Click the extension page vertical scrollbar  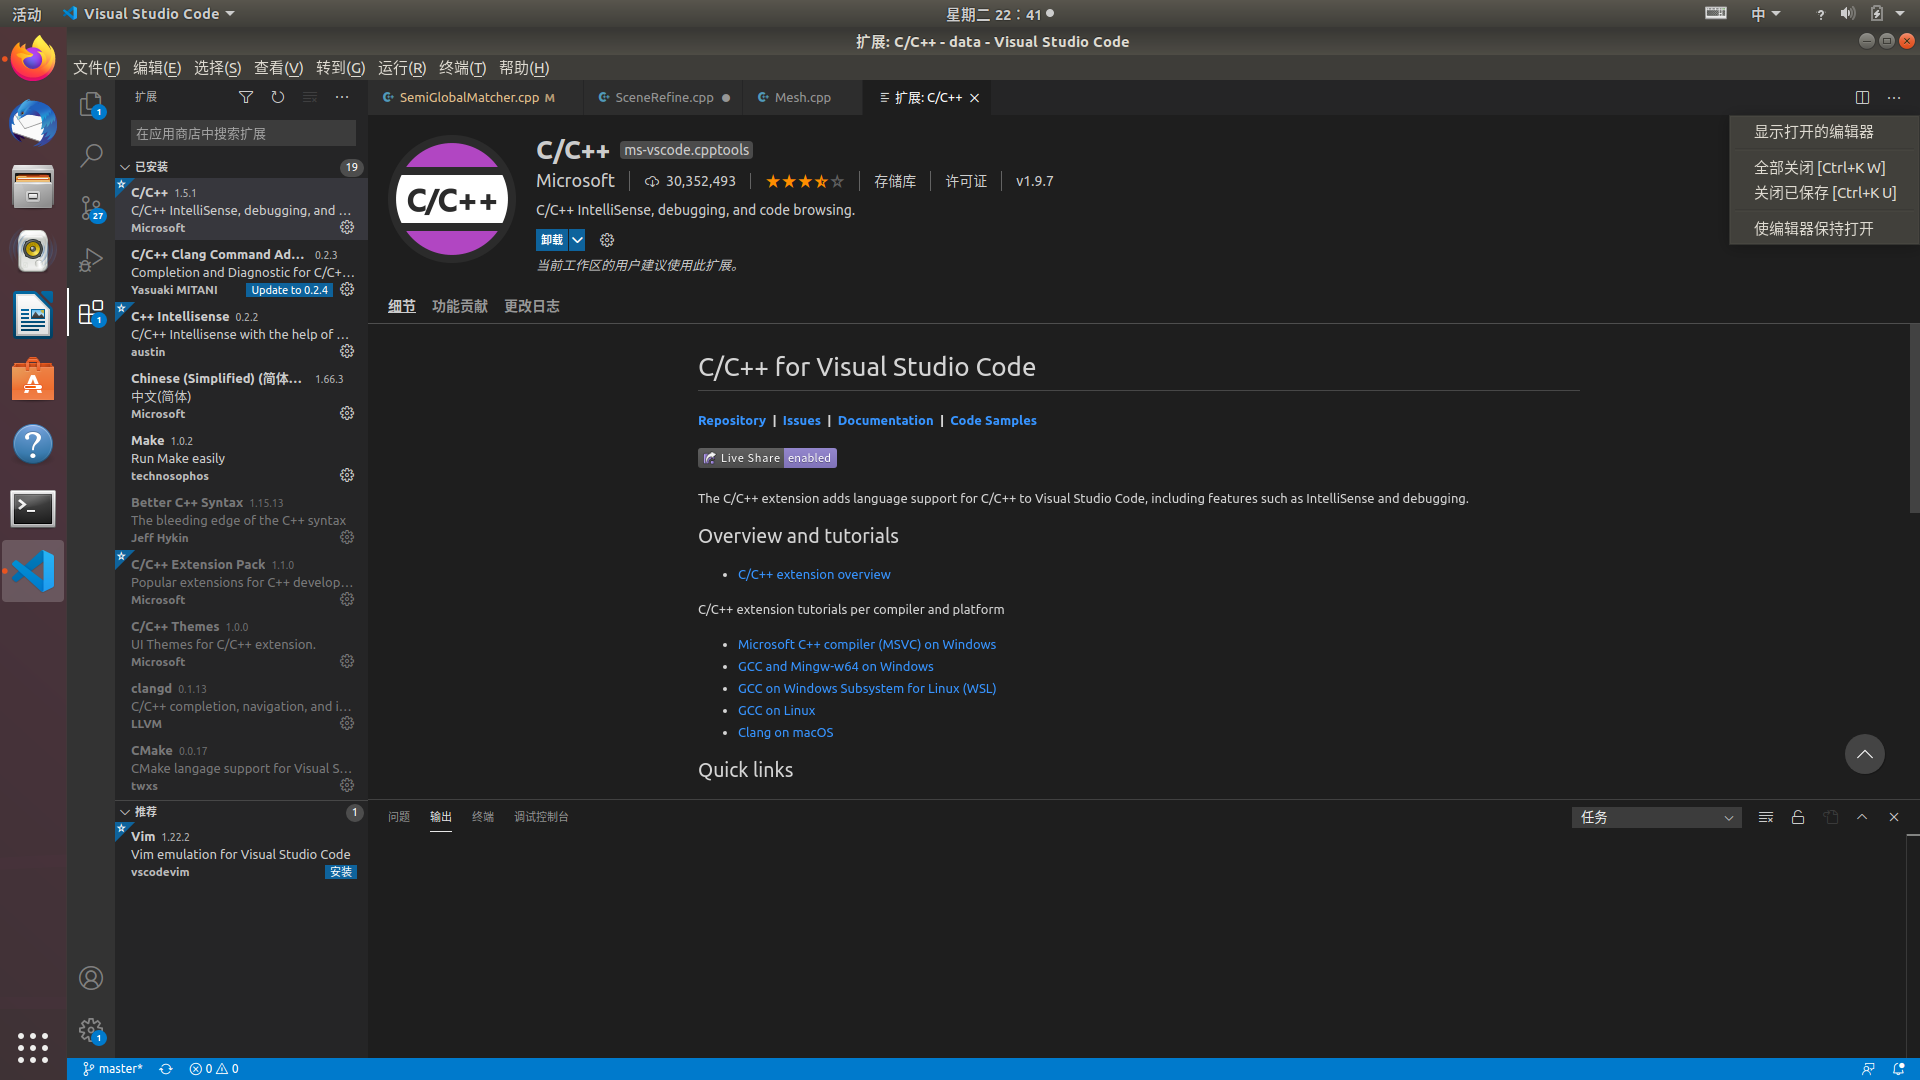[x=1914, y=418]
